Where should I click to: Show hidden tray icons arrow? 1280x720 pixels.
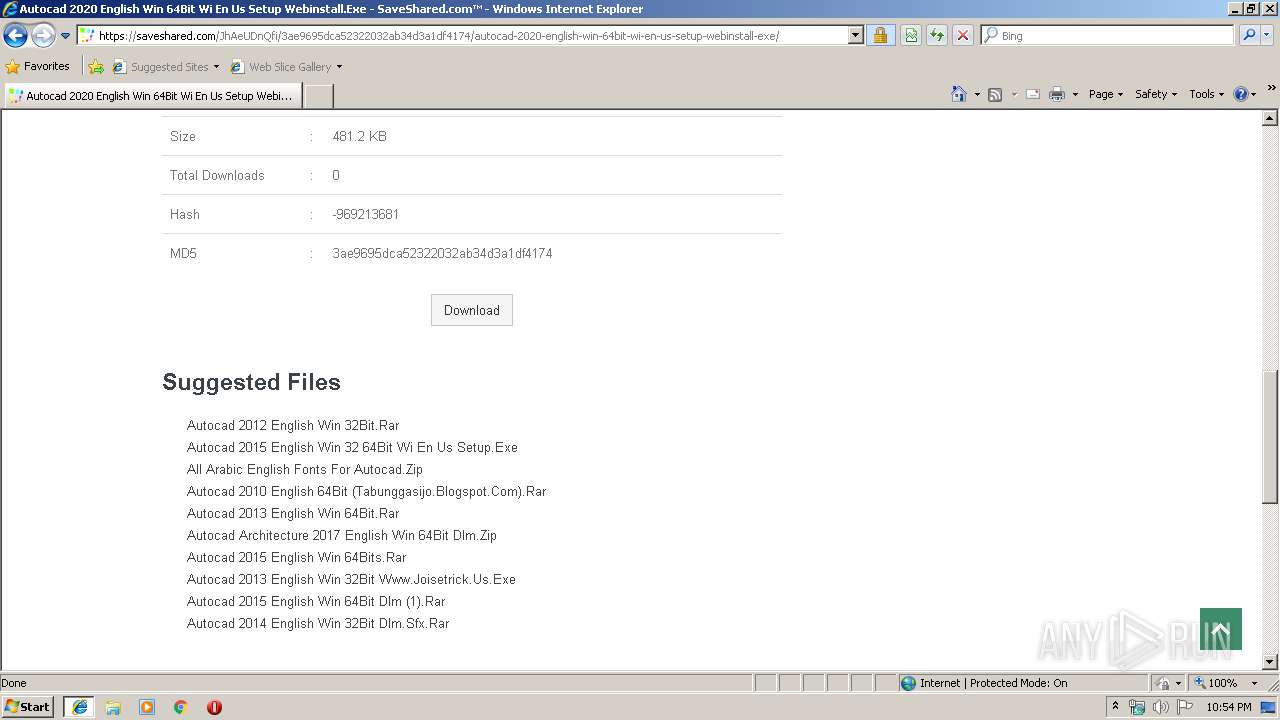click(1115, 707)
